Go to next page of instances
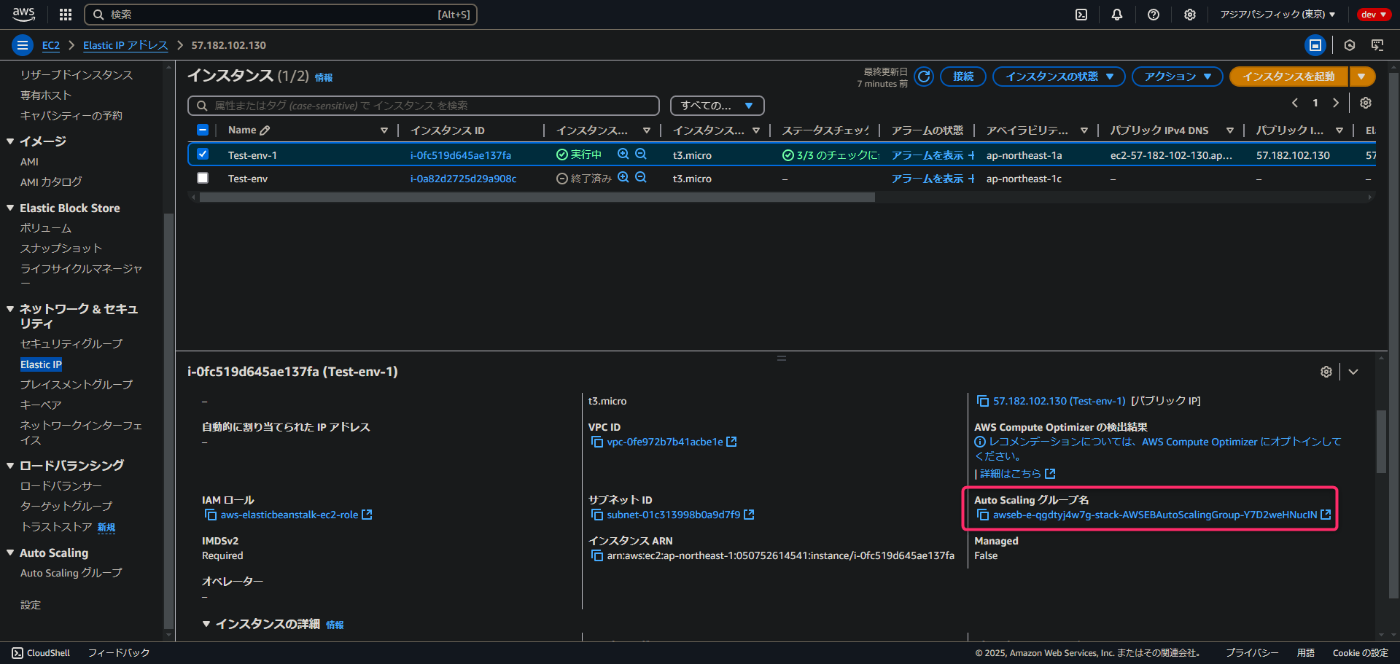This screenshot has height=664, width=1400. 1335,103
